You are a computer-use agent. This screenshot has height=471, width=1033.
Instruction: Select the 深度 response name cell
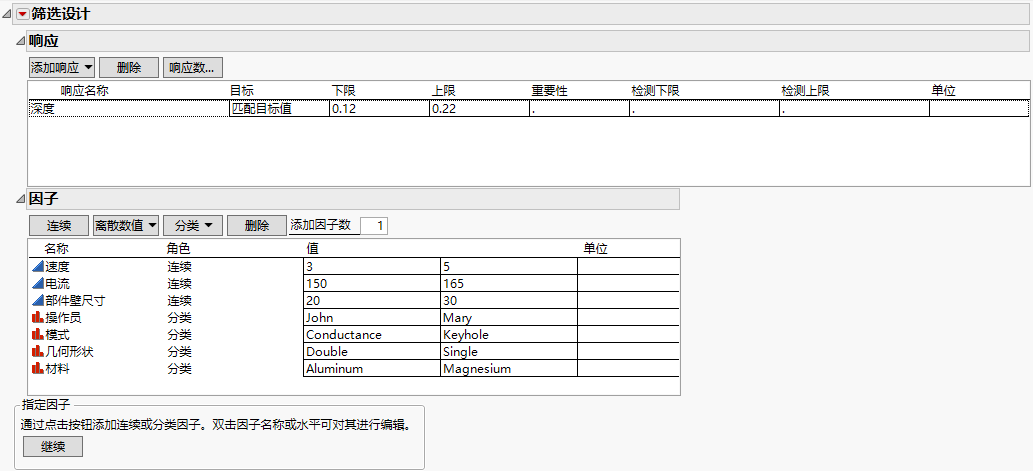point(128,109)
